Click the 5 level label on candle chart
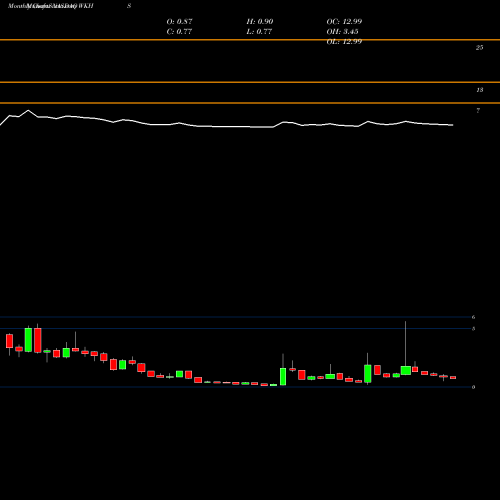 point(473,329)
